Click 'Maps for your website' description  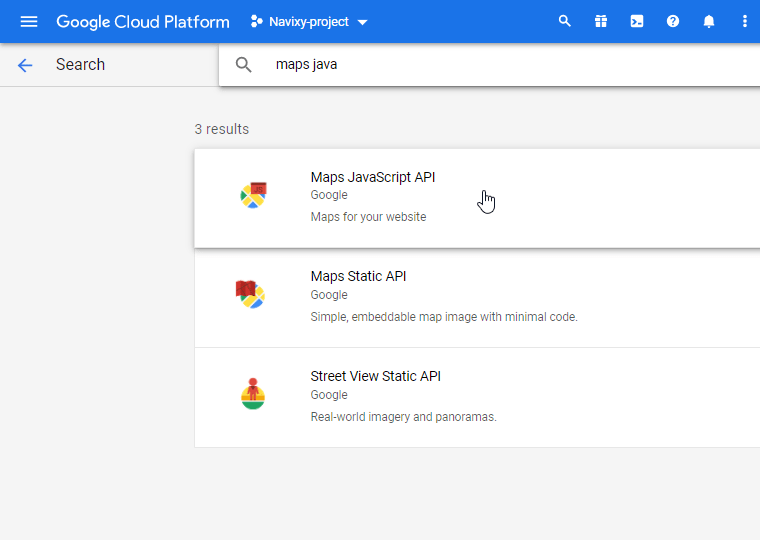pyautogui.click(x=368, y=217)
